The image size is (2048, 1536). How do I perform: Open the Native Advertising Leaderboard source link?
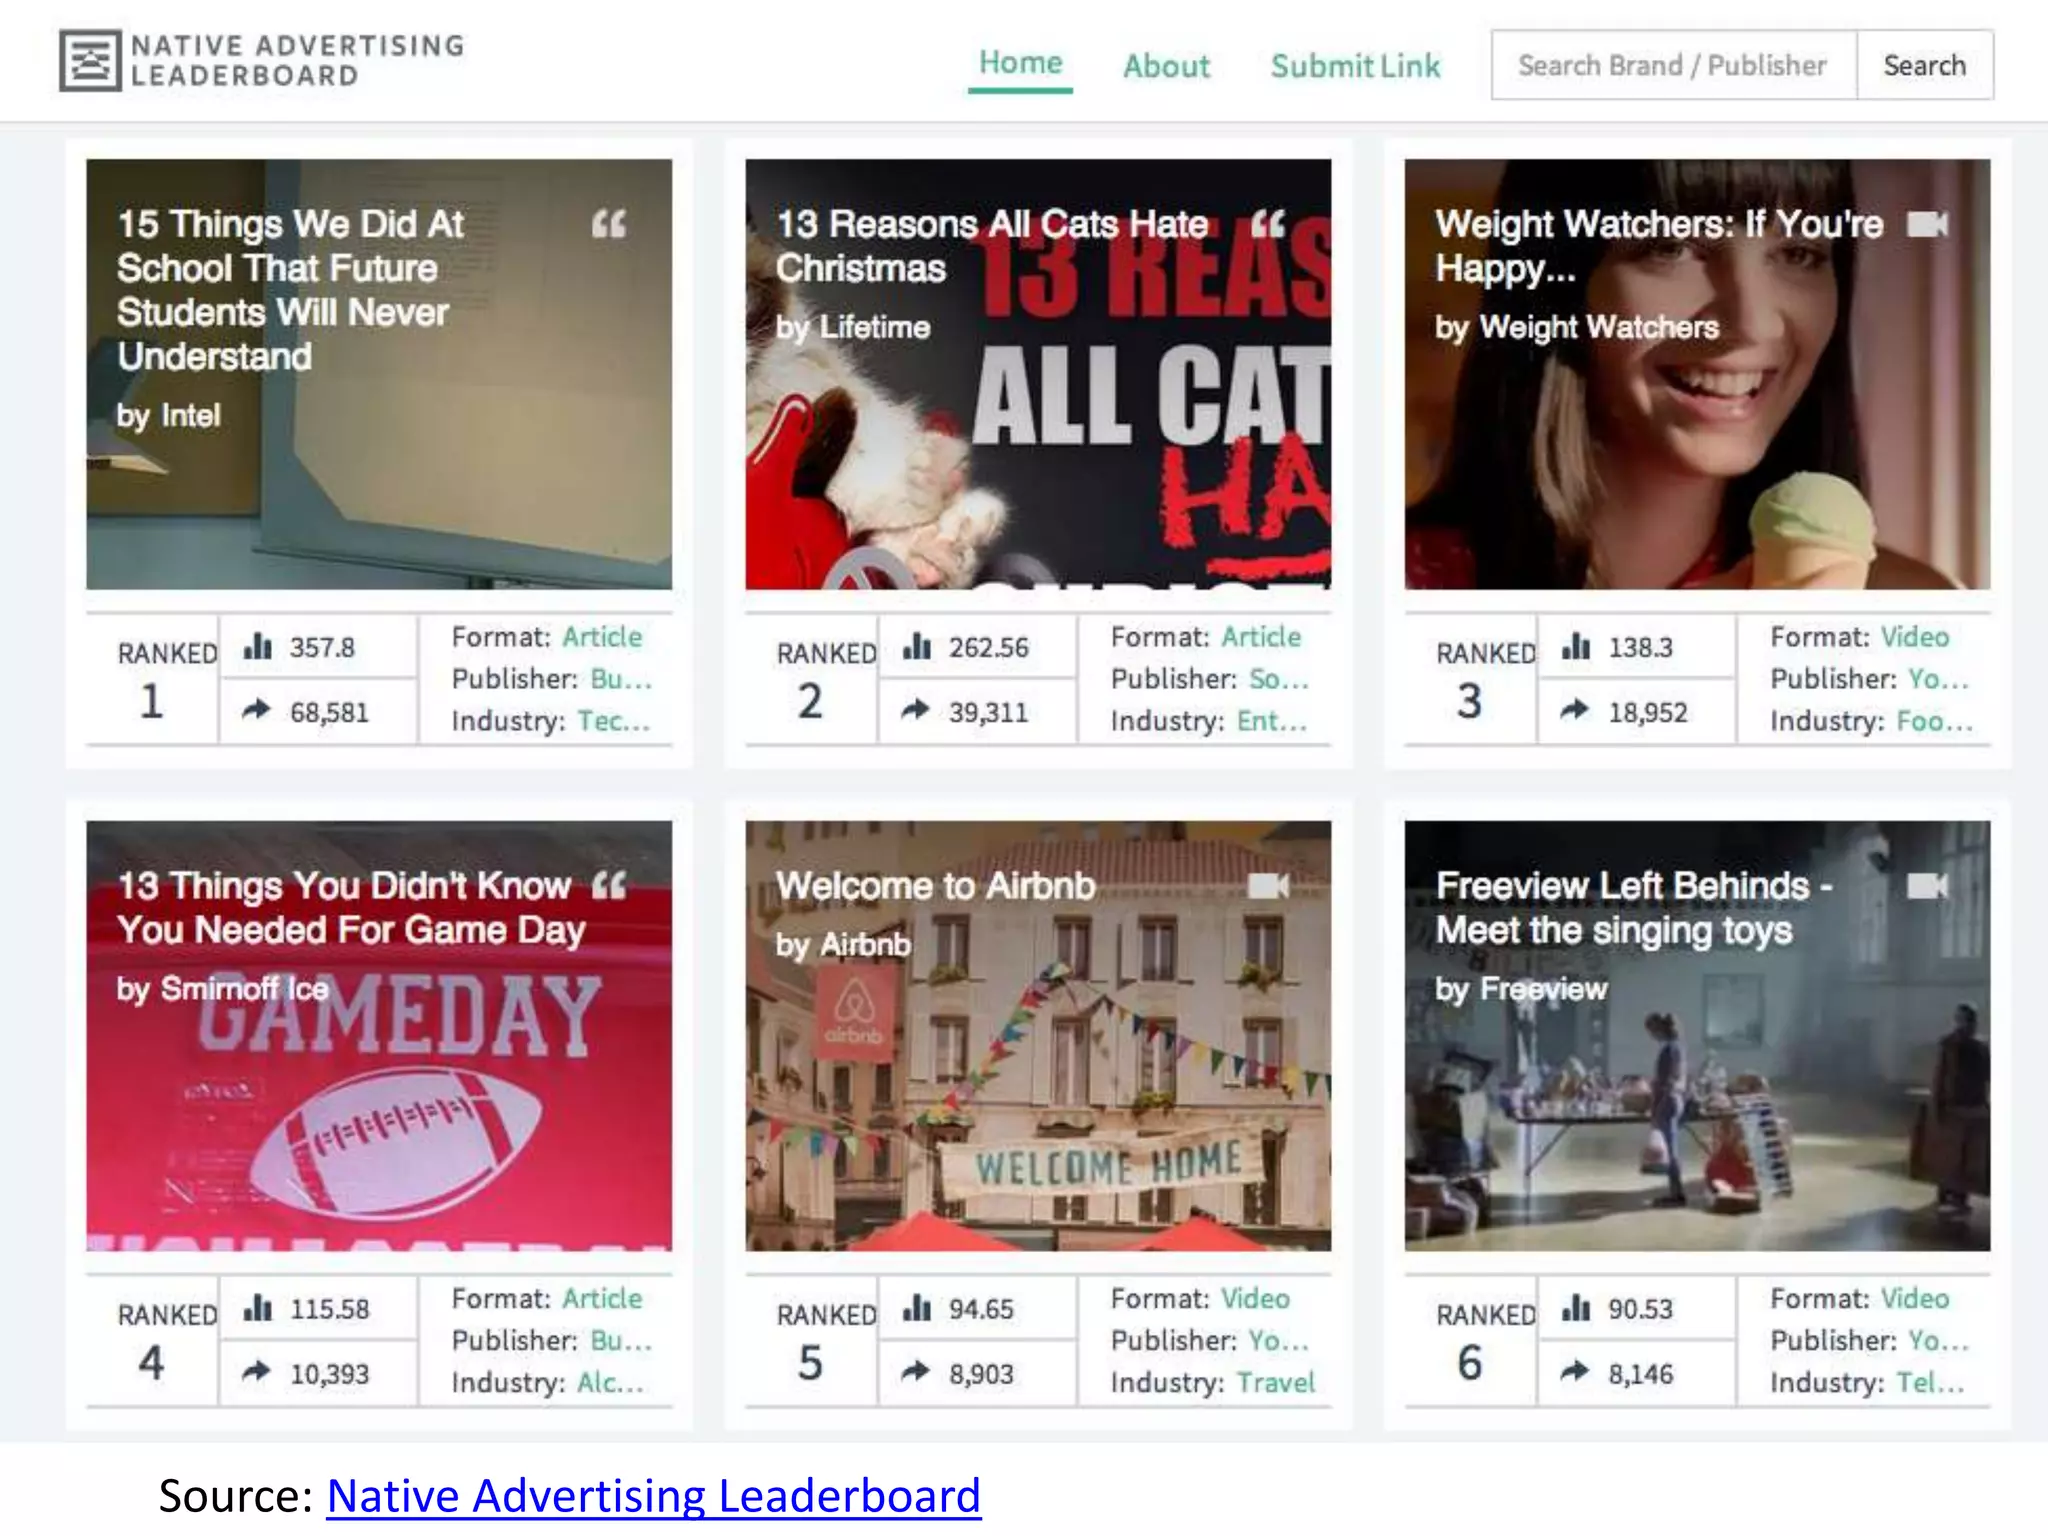tap(653, 1496)
